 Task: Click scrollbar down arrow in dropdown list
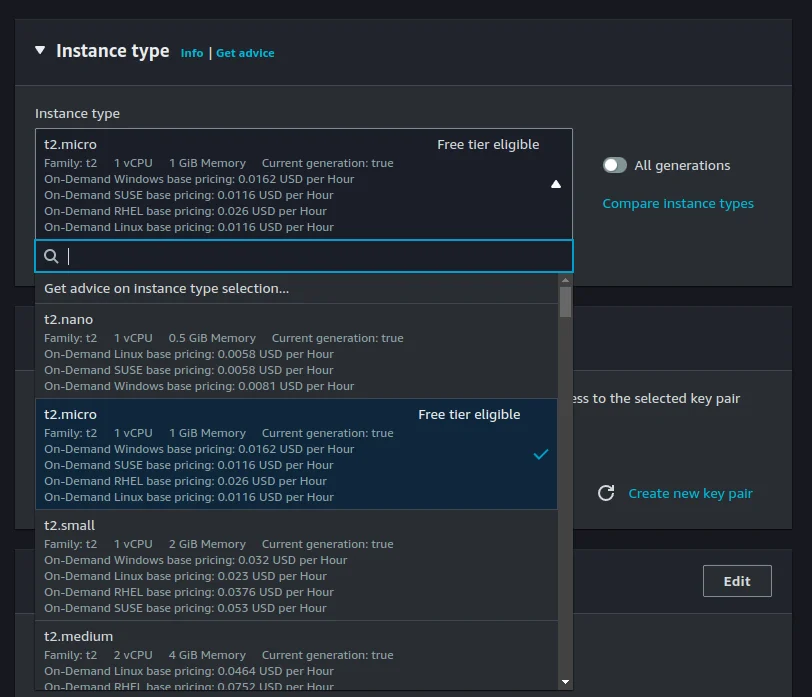pos(565,681)
